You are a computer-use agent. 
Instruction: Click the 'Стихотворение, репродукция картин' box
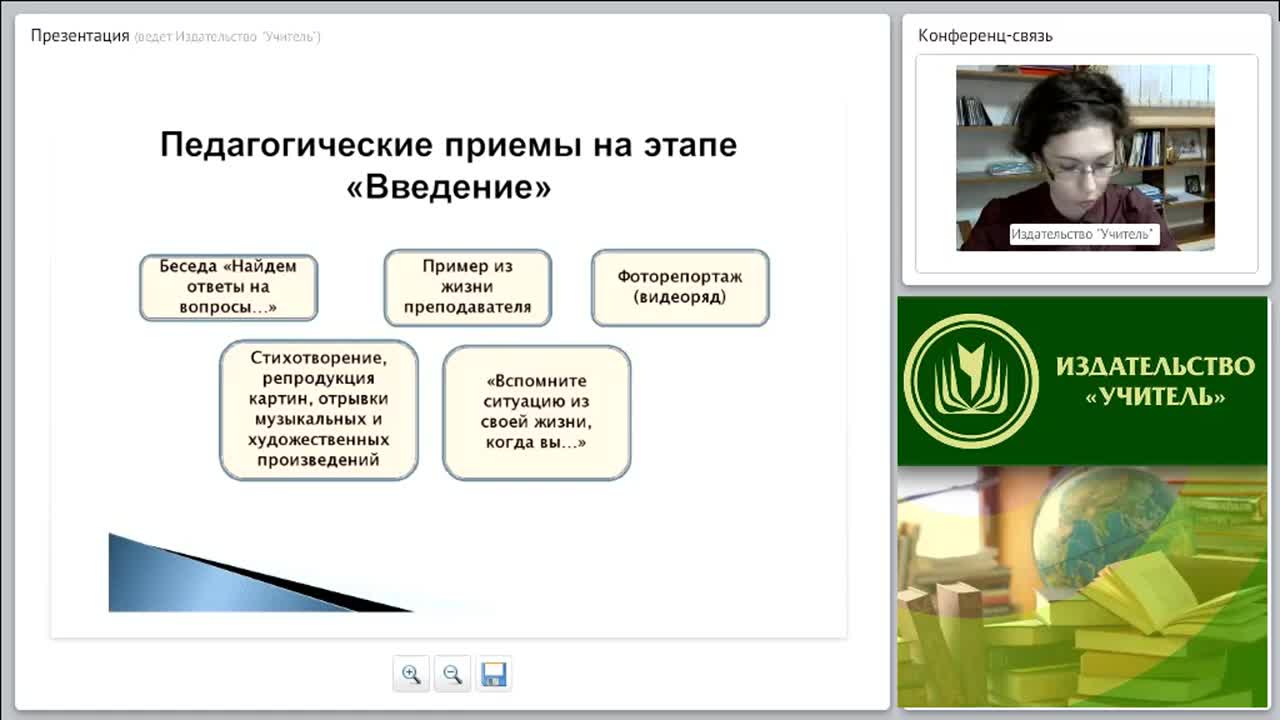click(x=319, y=409)
